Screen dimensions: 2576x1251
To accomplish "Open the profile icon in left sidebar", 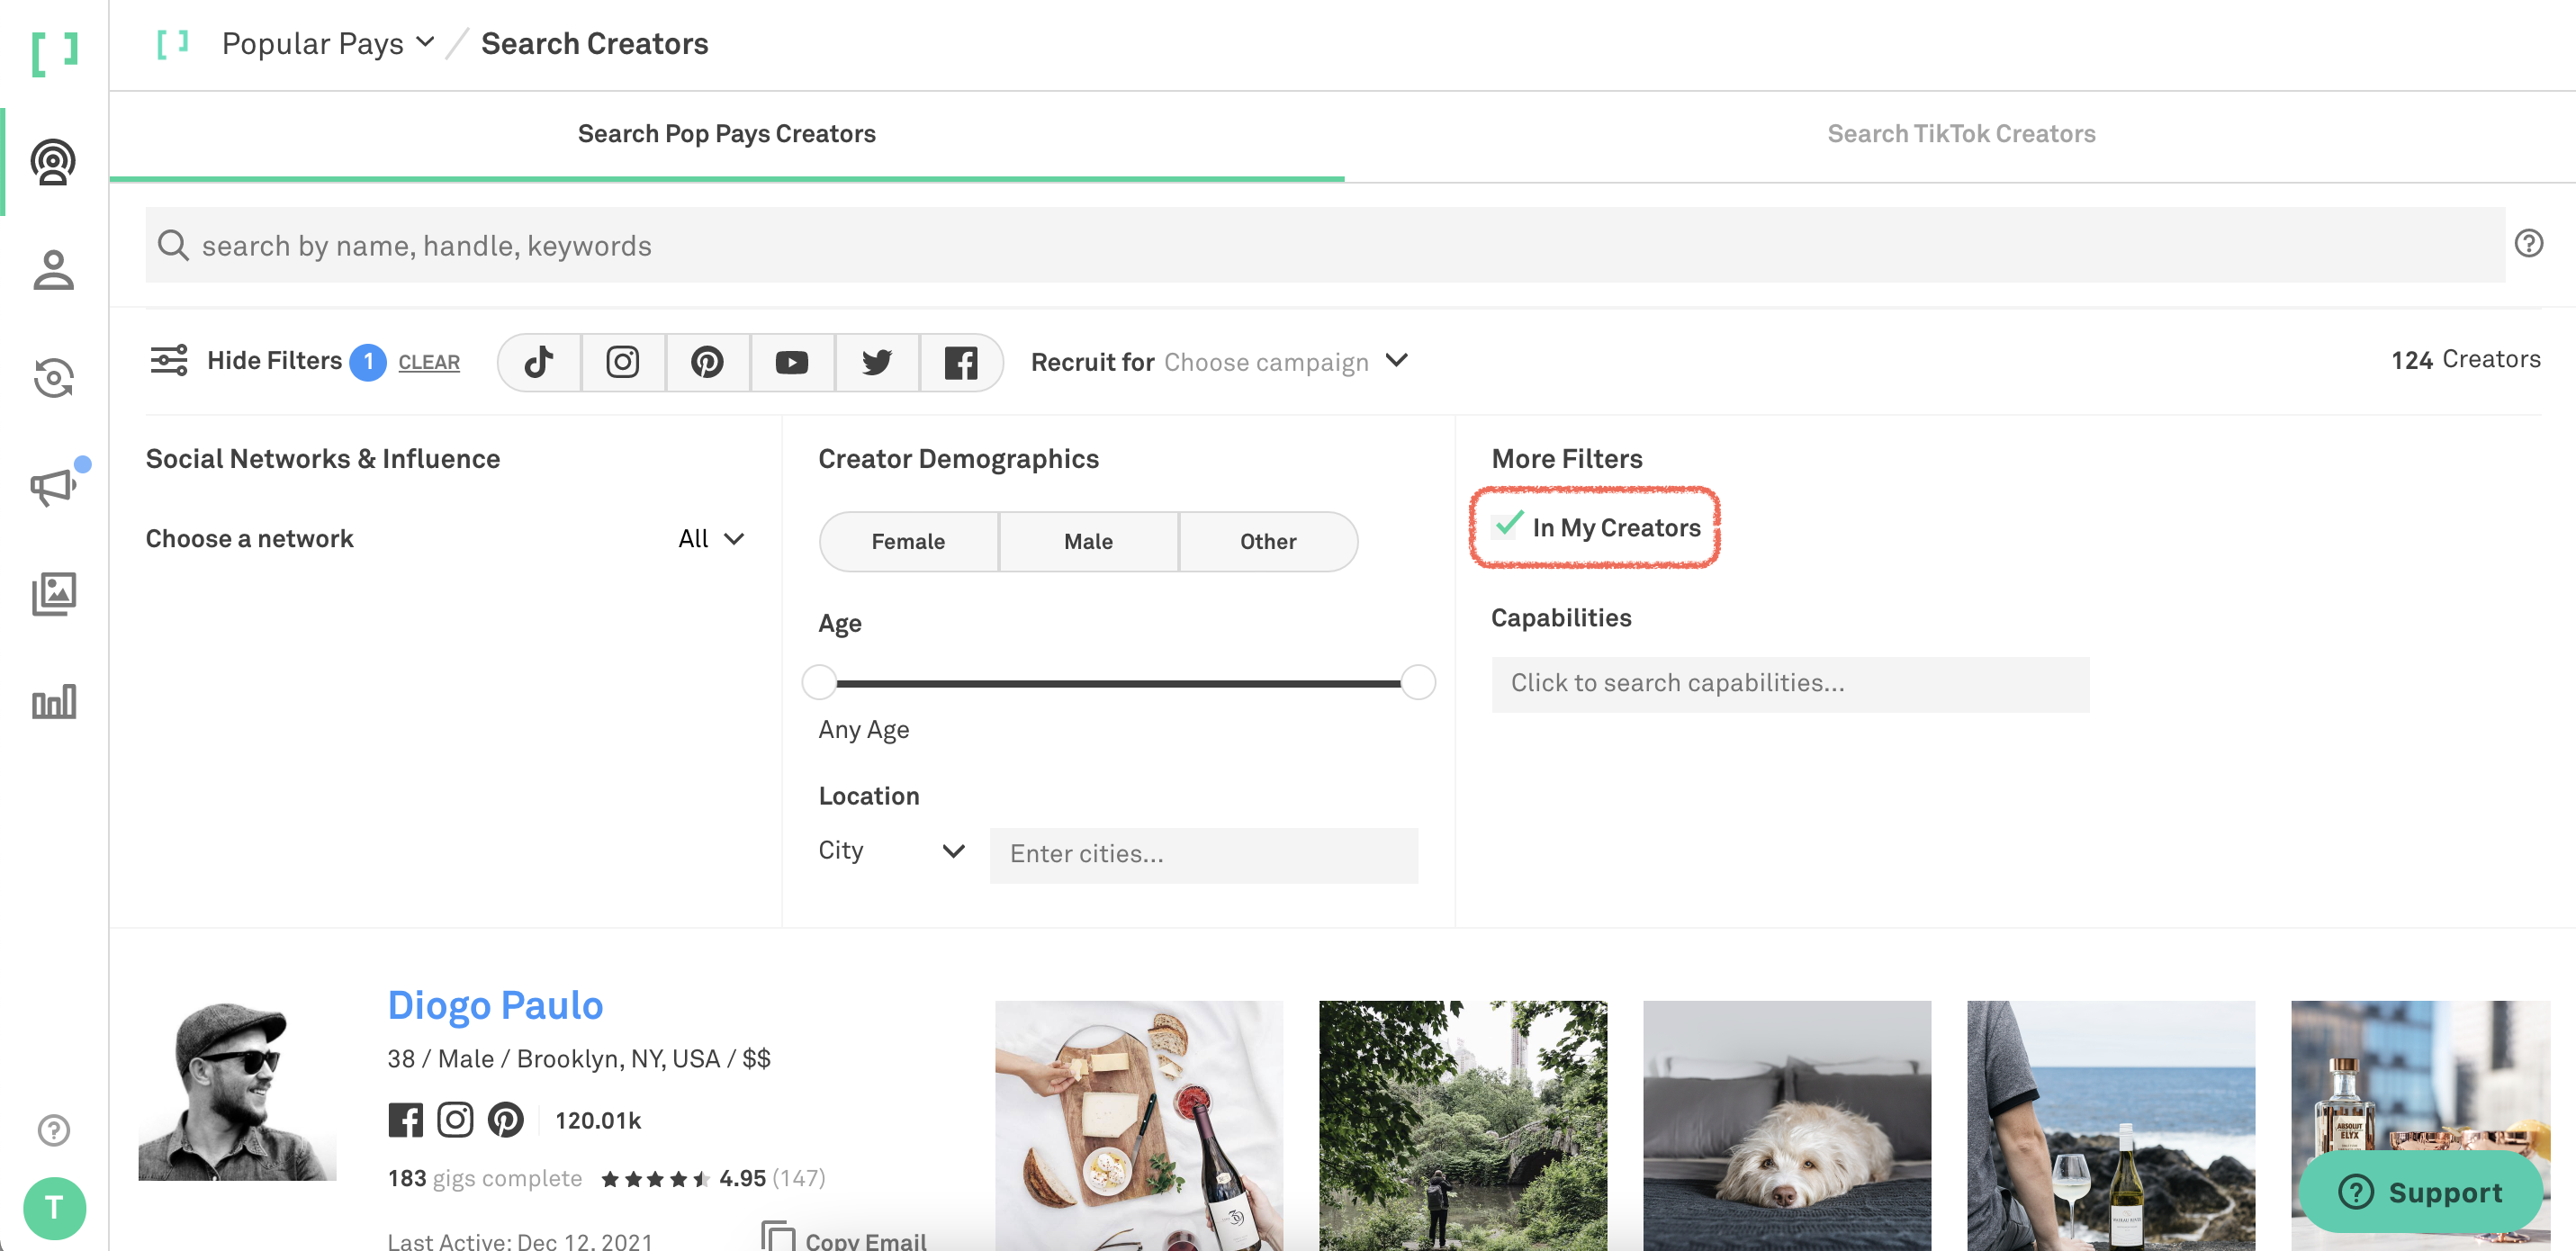I will pos(54,271).
